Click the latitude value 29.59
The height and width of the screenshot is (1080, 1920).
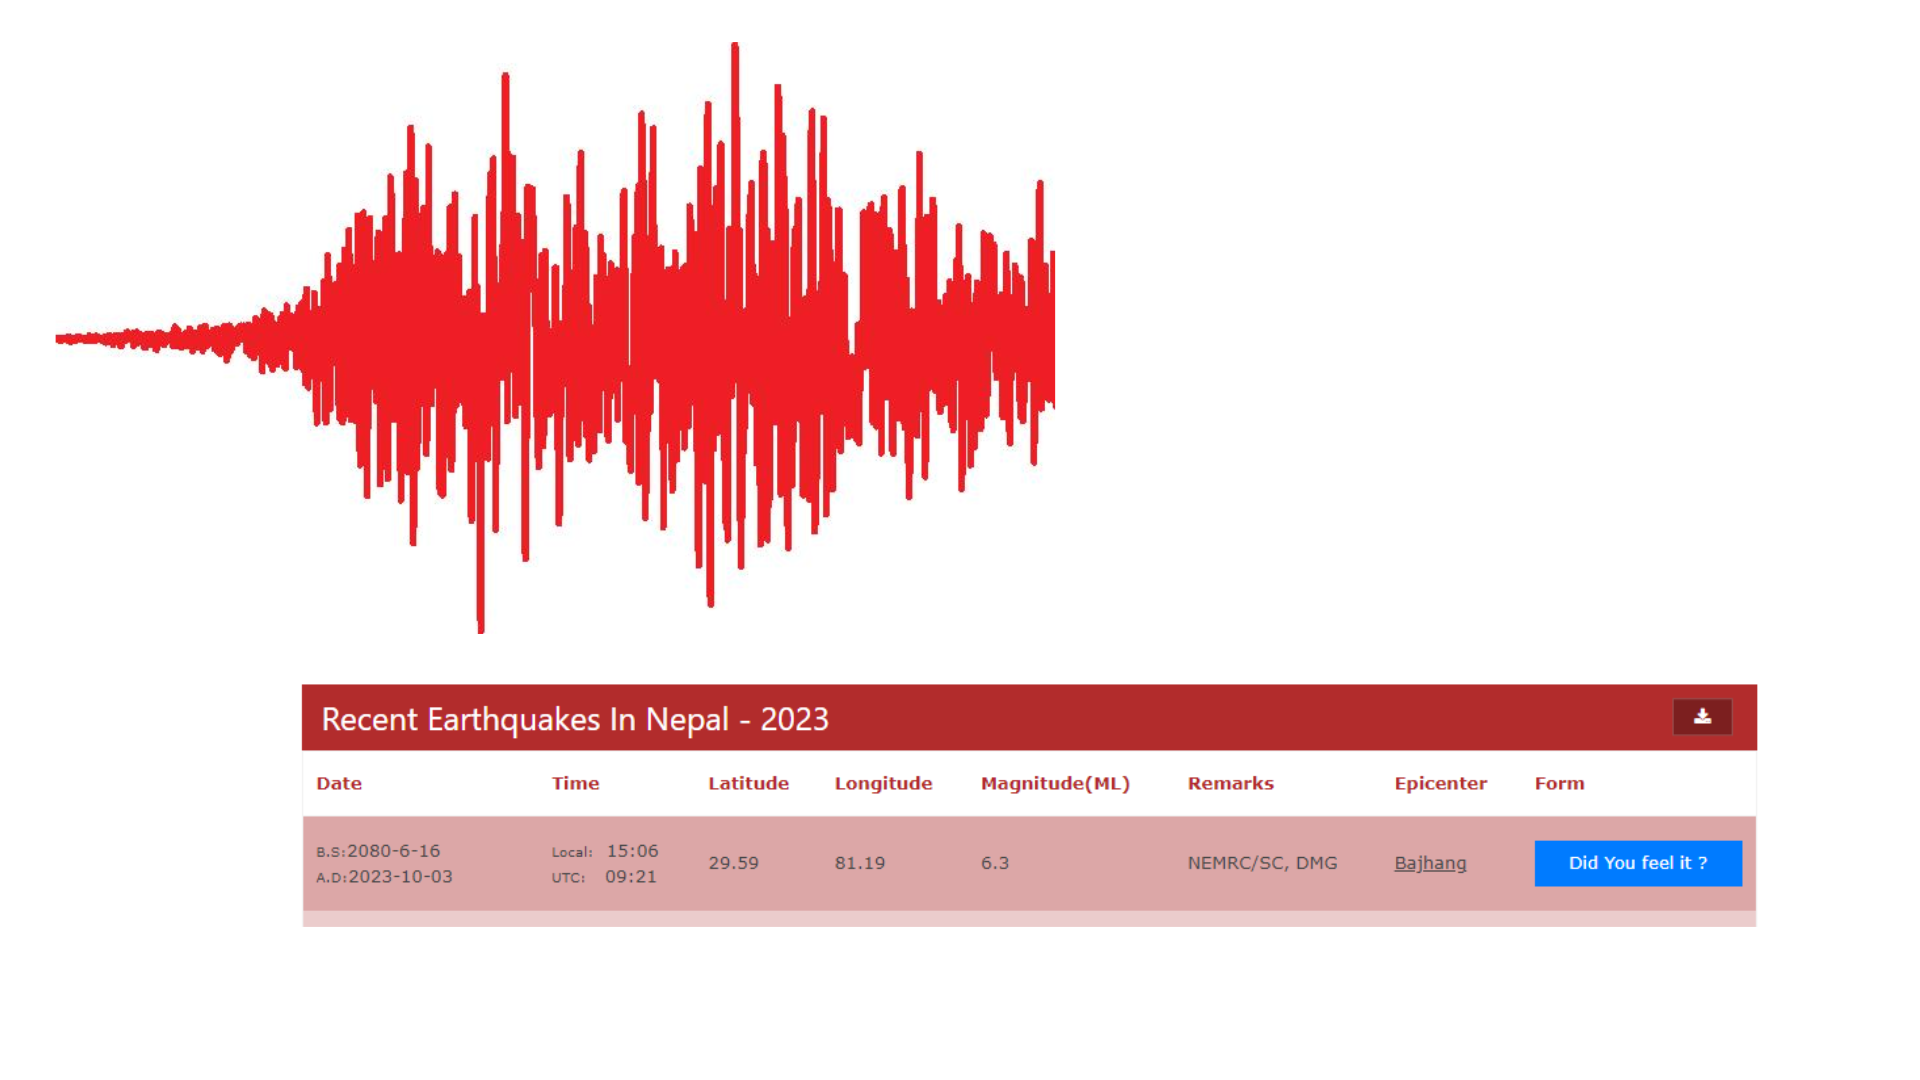pyautogui.click(x=733, y=863)
